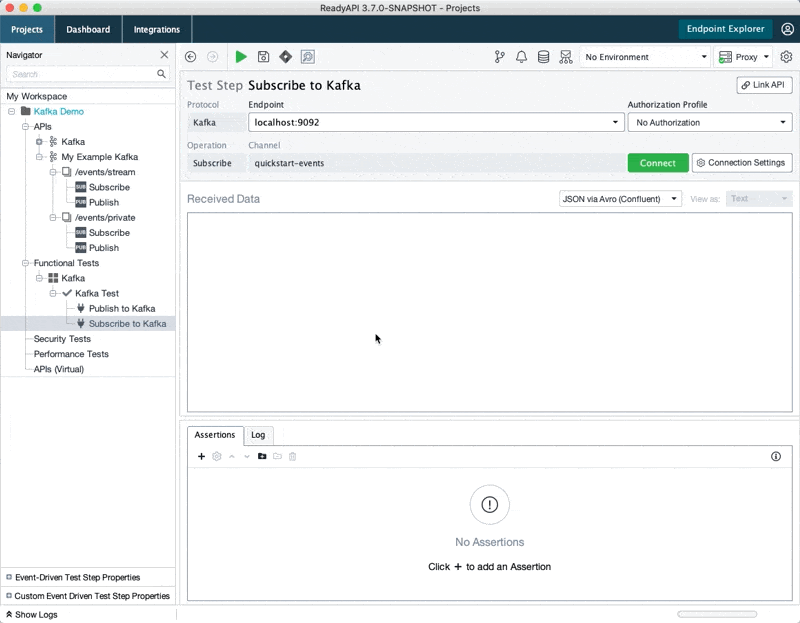The width and height of the screenshot is (800, 623).
Task: Switch to the Dashboard tab
Action: pyautogui.click(x=88, y=29)
